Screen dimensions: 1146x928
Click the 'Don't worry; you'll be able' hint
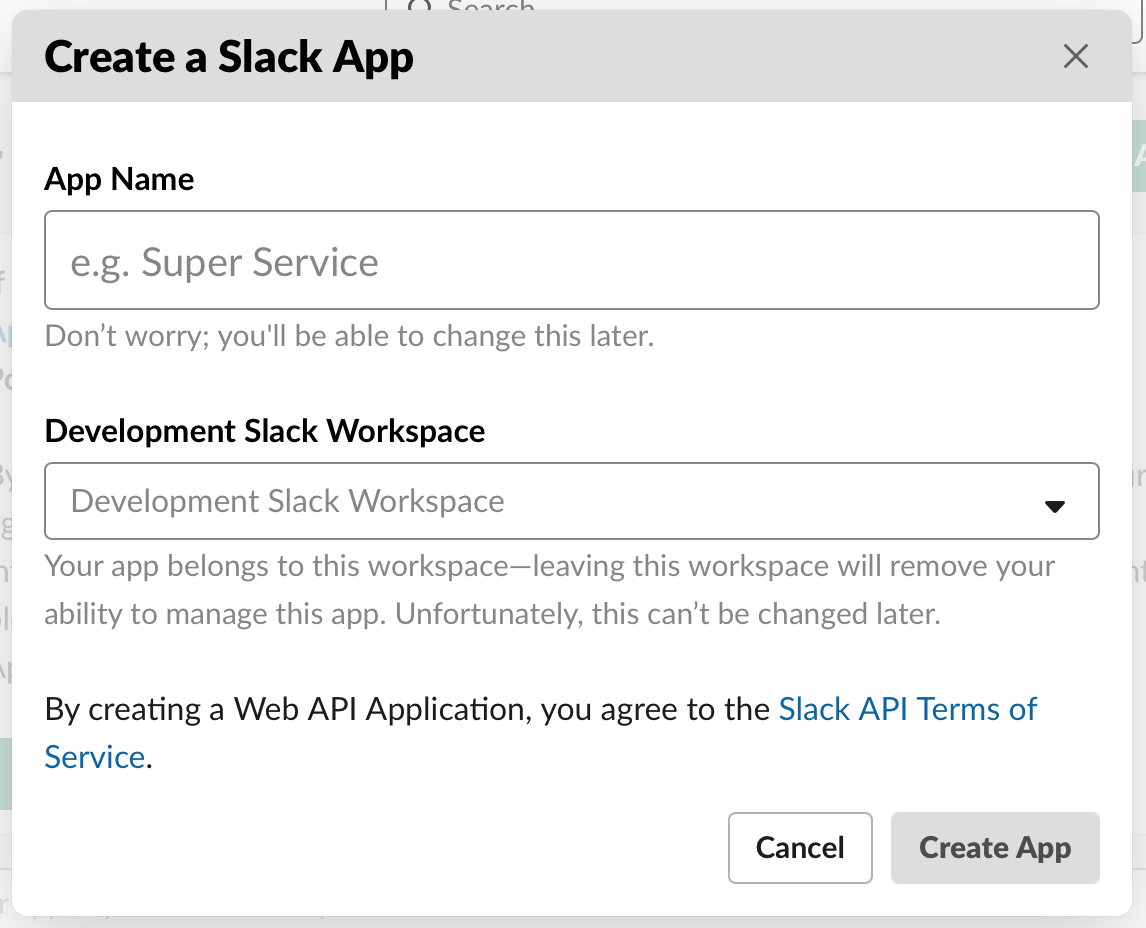349,336
